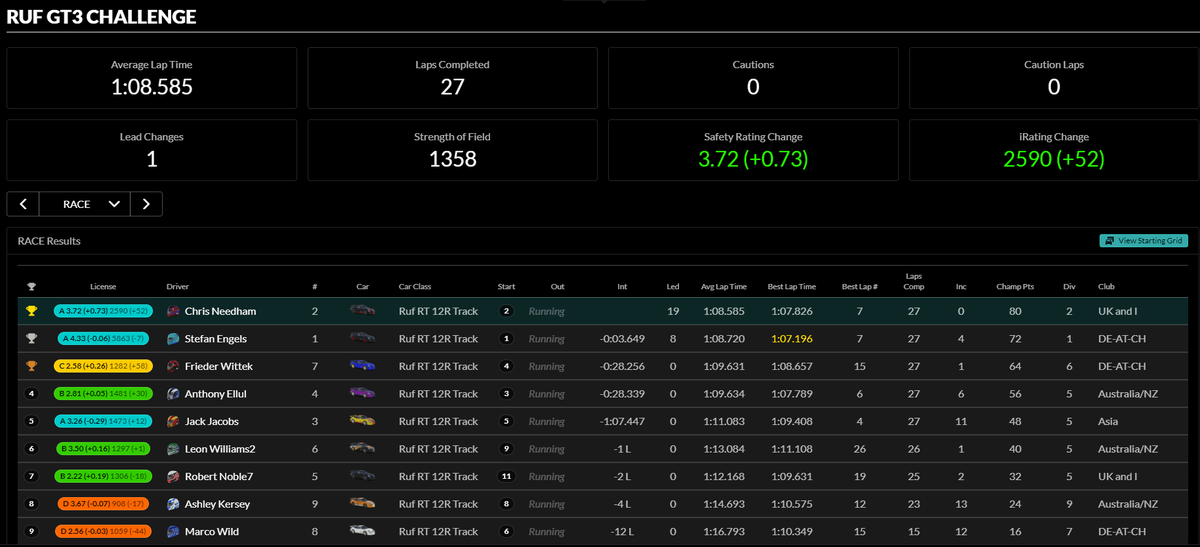Go to previous session with left arrow
Image resolution: width=1200 pixels, height=547 pixels.
[23, 204]
